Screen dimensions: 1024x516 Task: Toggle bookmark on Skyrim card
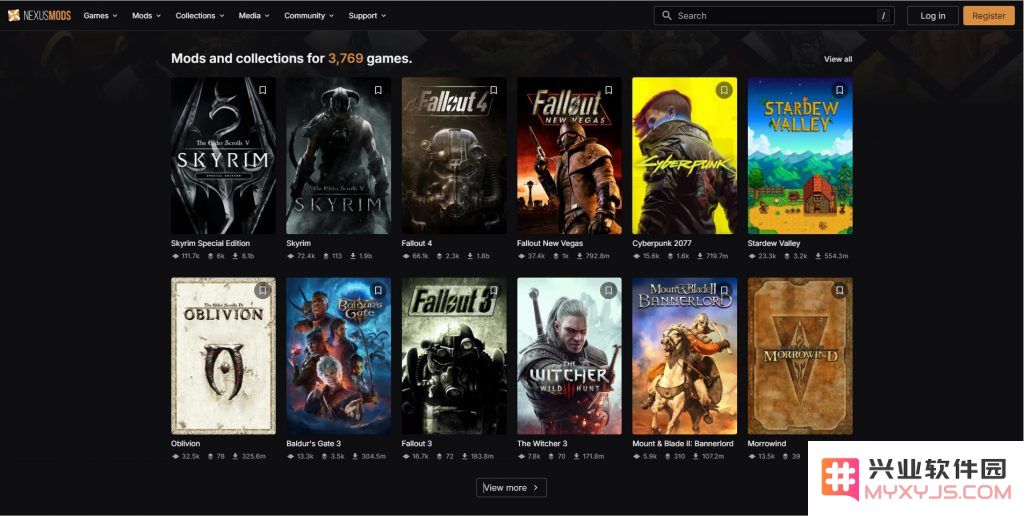tap(378, 90)
